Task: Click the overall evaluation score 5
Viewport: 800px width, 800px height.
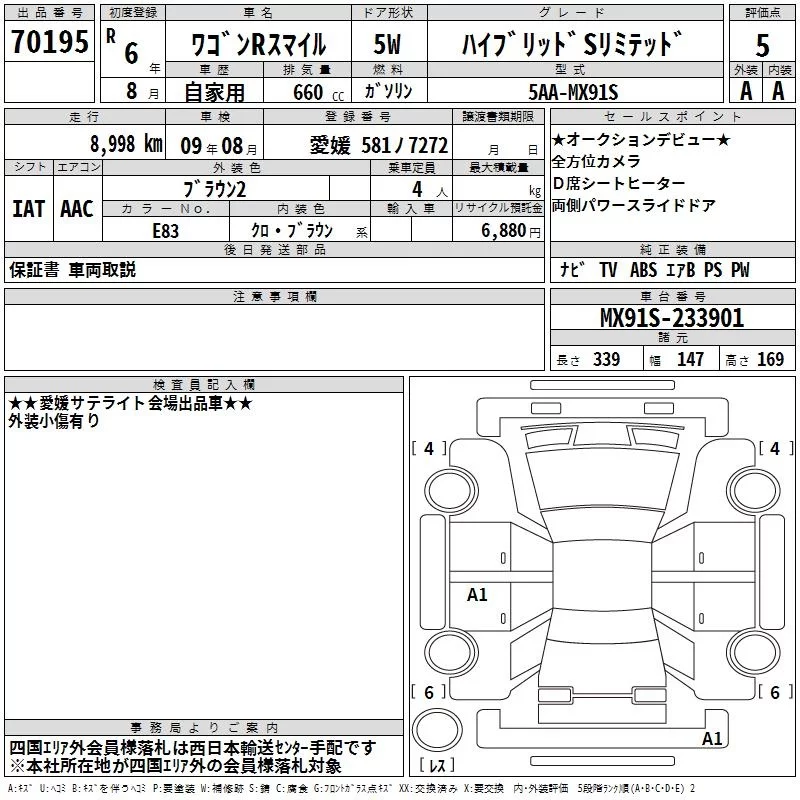Action: [762, 45]
